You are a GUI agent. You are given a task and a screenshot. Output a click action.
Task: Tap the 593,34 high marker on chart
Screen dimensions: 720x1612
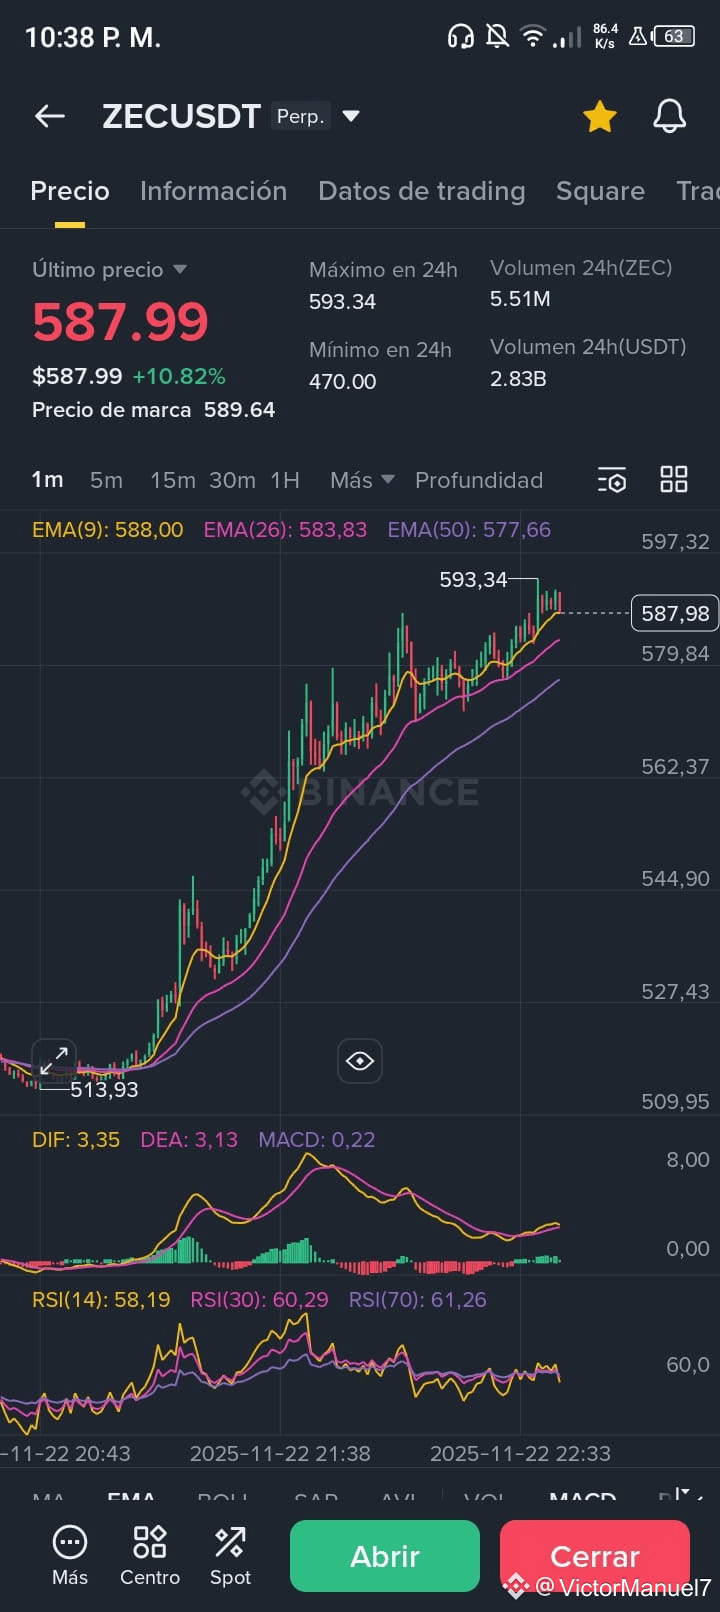(473, 580)
